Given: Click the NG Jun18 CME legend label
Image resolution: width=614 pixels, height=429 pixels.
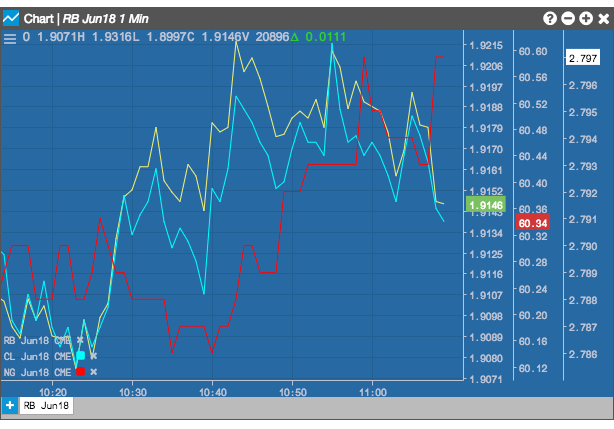Looking at the screenshot, I should (x=37, y=372).
